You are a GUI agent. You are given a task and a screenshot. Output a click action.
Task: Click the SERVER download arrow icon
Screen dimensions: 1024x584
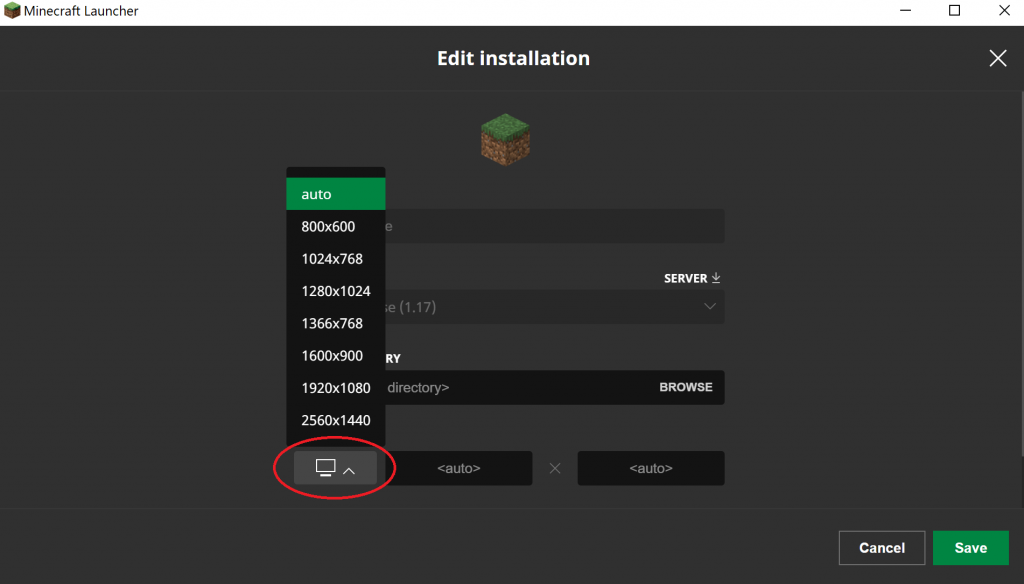click(x=716, y=278)
